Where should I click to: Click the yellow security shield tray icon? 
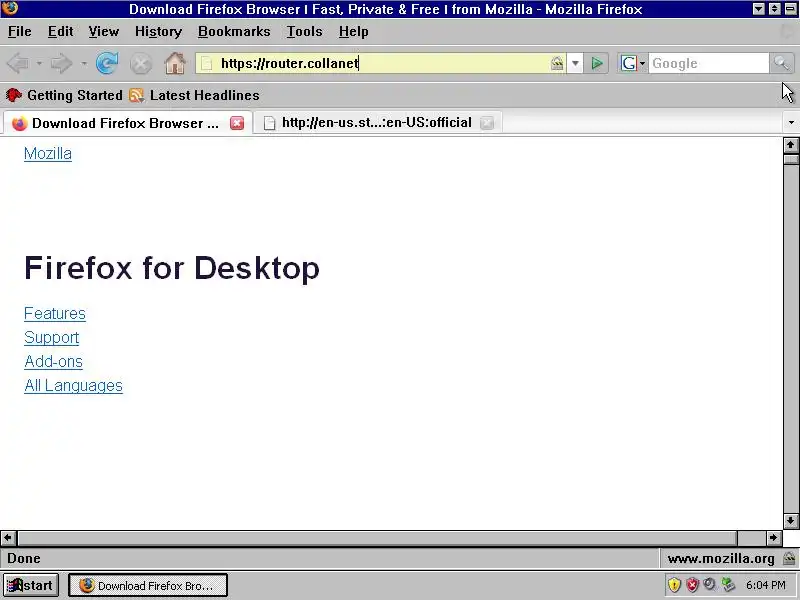click(674, 585)
